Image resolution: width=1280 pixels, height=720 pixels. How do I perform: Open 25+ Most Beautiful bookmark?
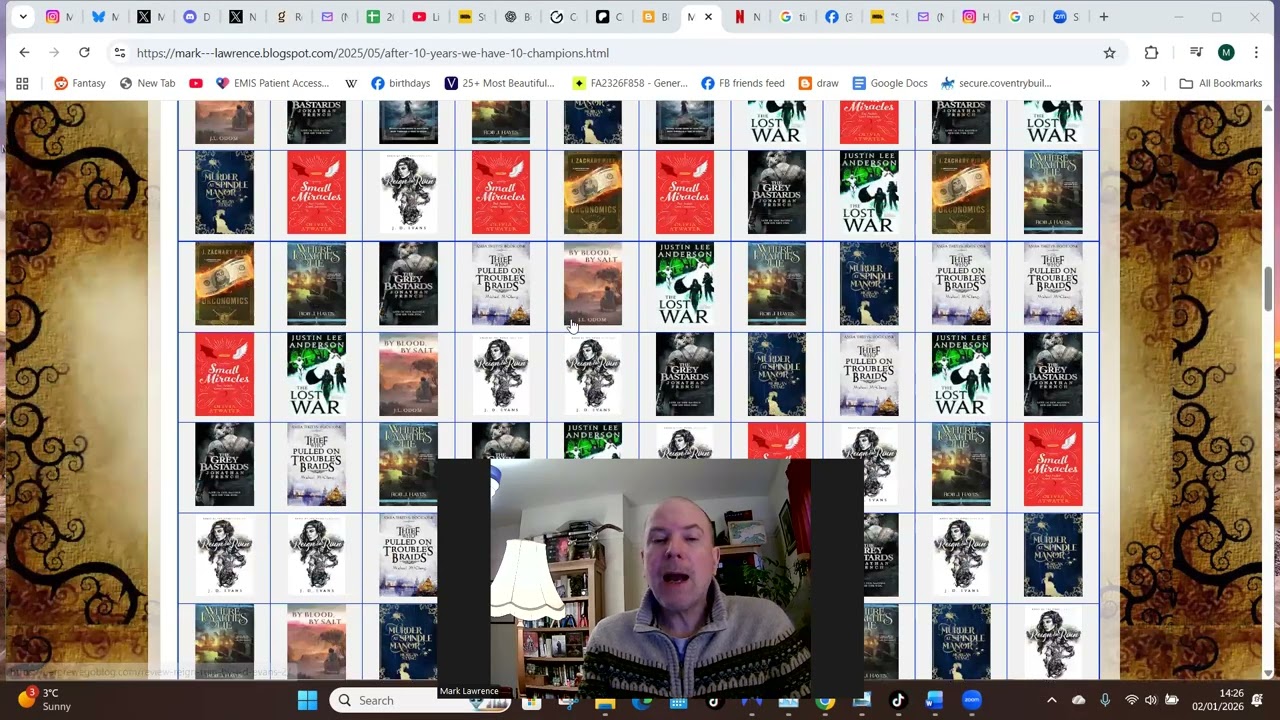[499, 83]
